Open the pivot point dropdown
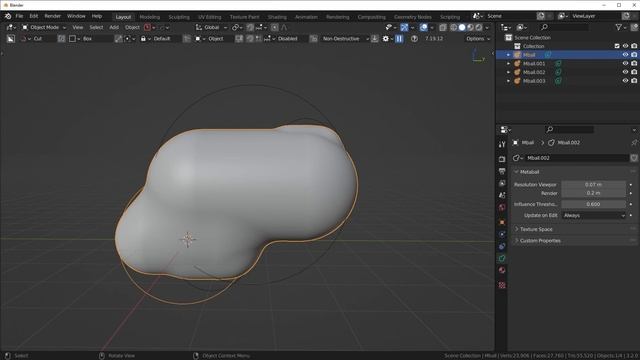This screenshot has height=360, width=640. pyautogui.click(x=236, y=27)
